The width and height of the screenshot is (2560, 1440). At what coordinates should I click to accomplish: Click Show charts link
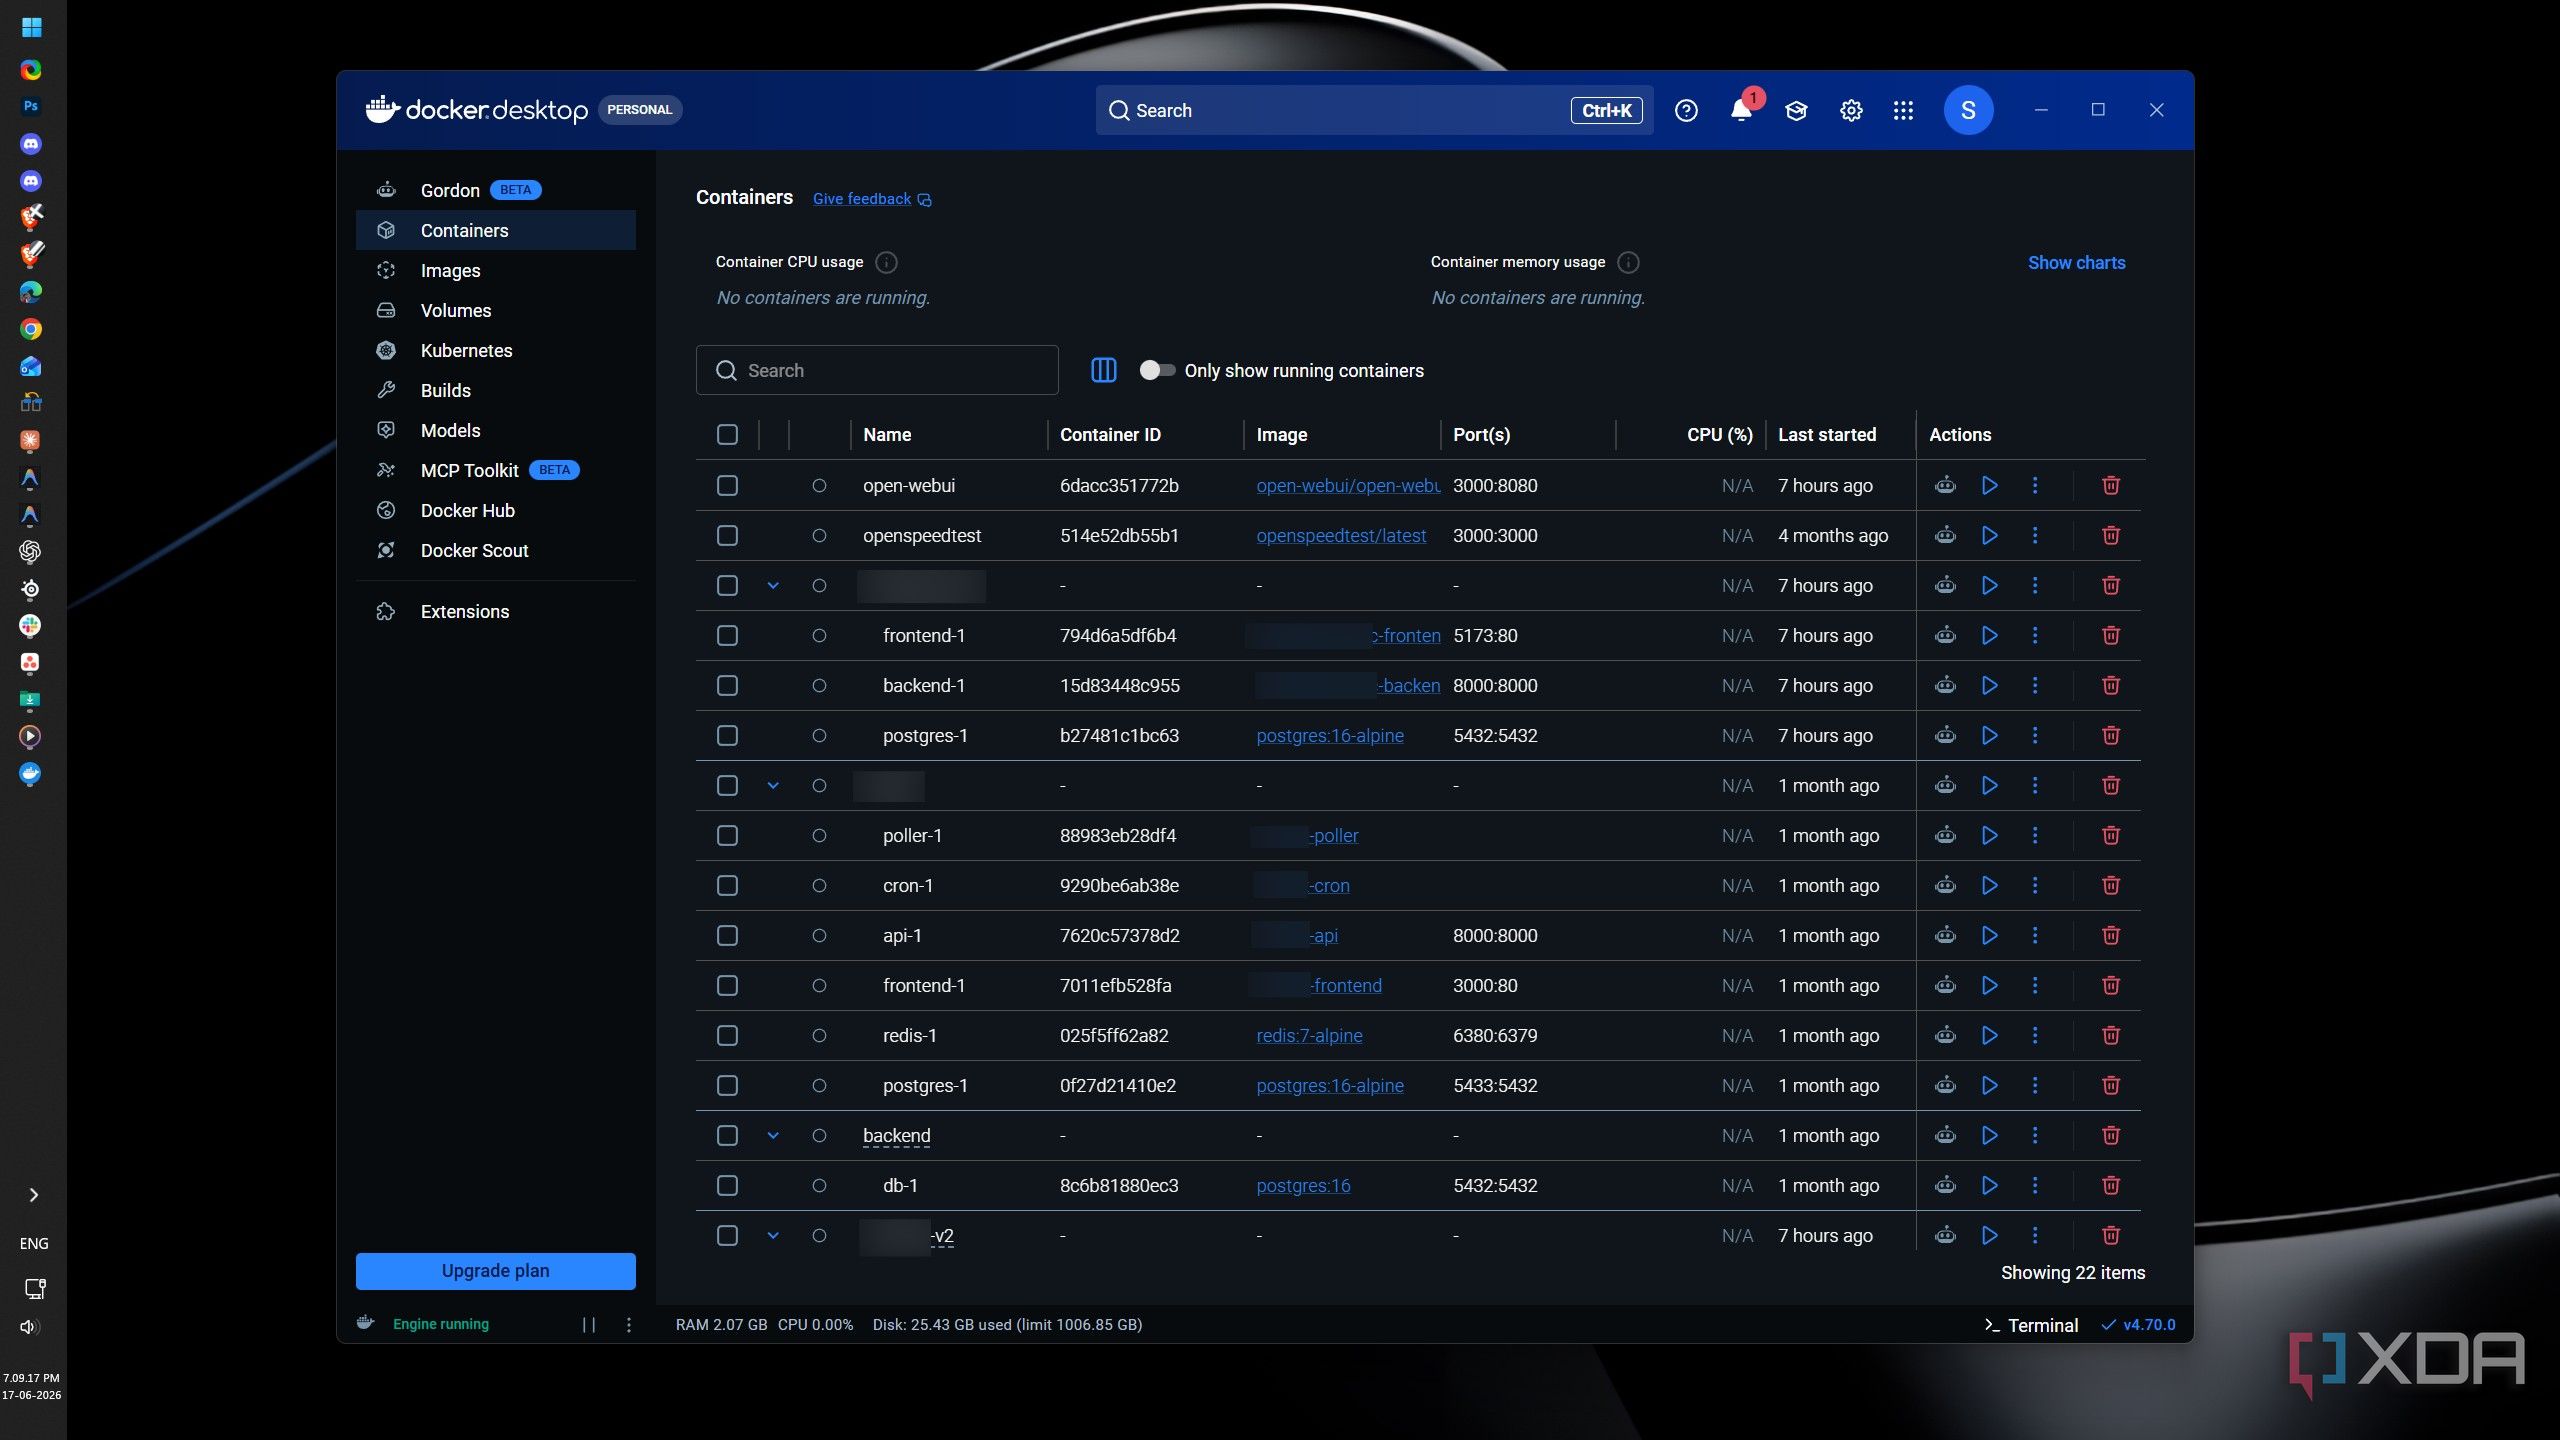(2076, 262)
